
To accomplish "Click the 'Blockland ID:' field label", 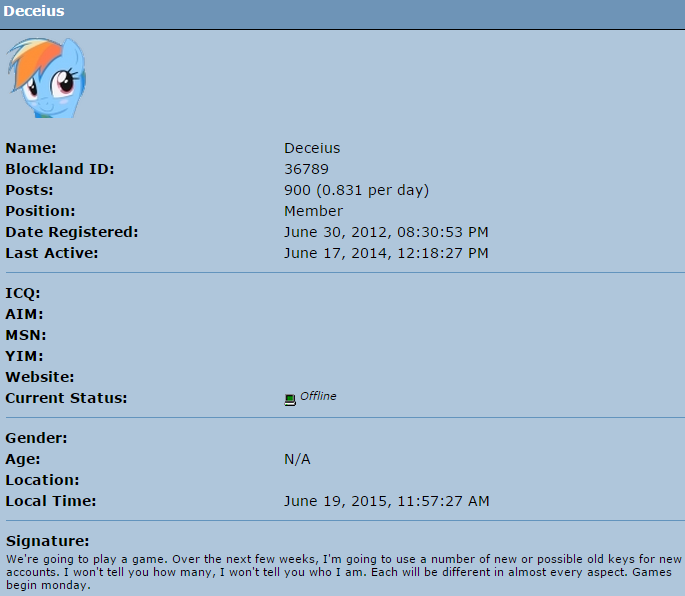I will [x=60, y=169].
